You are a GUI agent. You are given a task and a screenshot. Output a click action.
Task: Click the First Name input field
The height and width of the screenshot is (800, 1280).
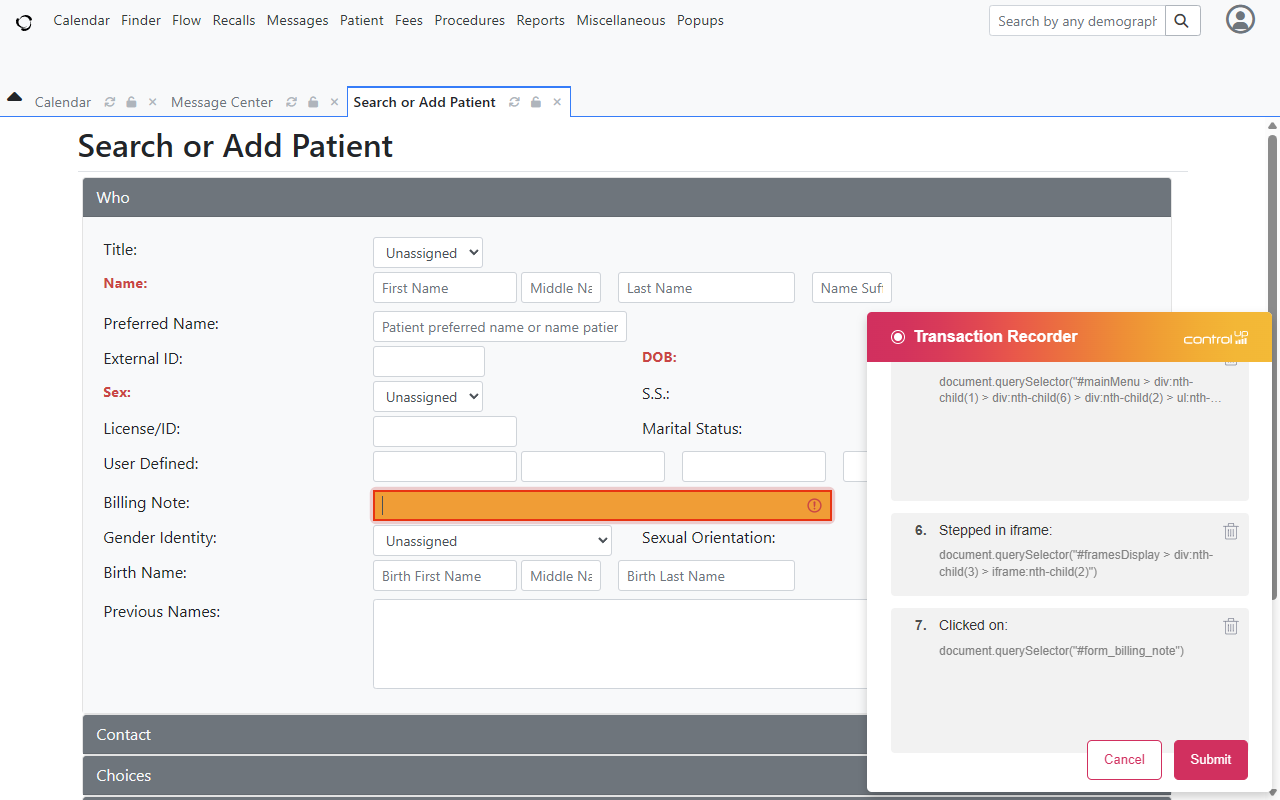(x=444, y=287)
